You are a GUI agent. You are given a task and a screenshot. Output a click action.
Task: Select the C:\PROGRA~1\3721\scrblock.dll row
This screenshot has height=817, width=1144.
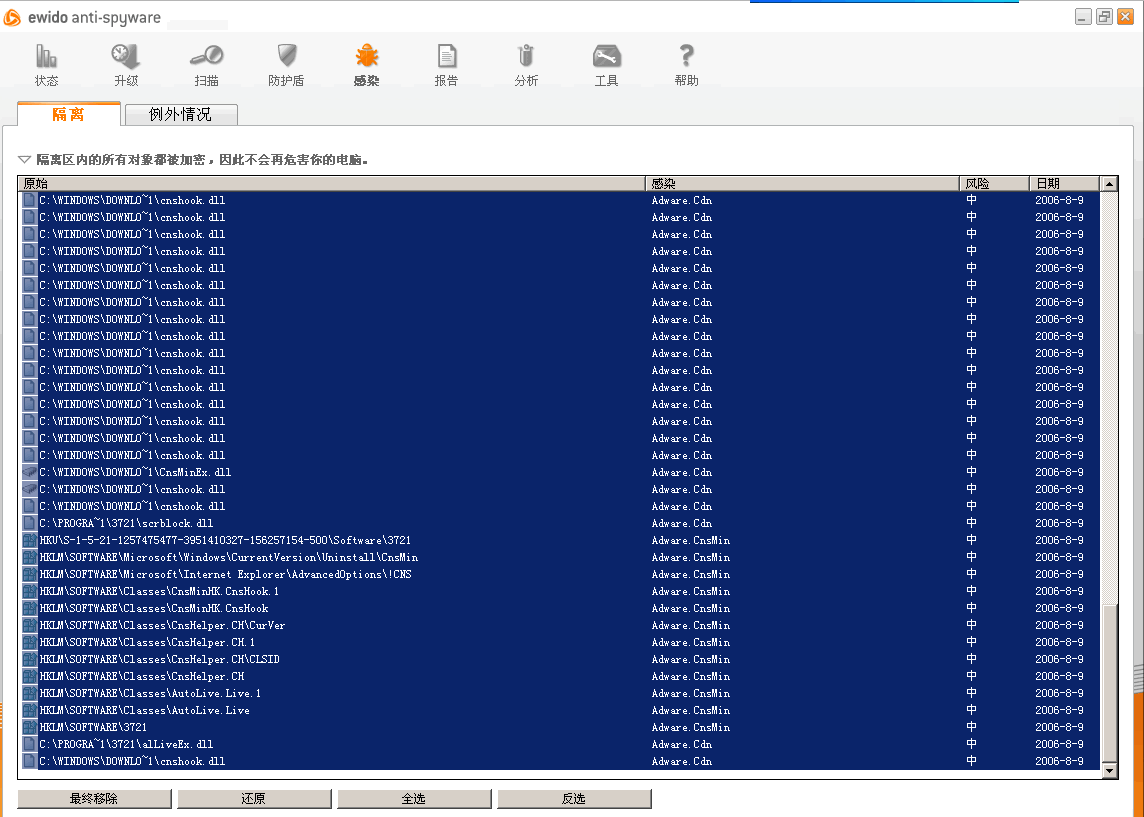[x=560, y=523]
